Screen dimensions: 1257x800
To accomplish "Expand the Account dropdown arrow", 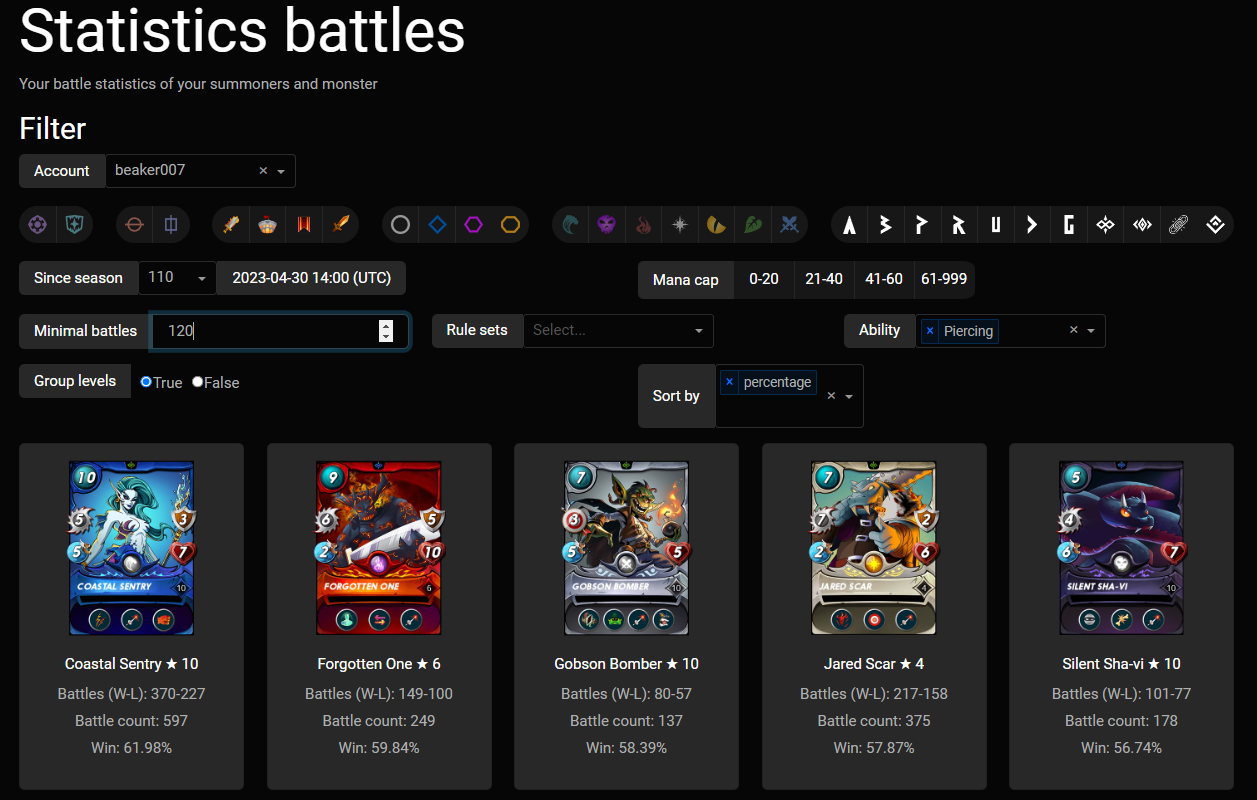I will (x=281, y=171).
